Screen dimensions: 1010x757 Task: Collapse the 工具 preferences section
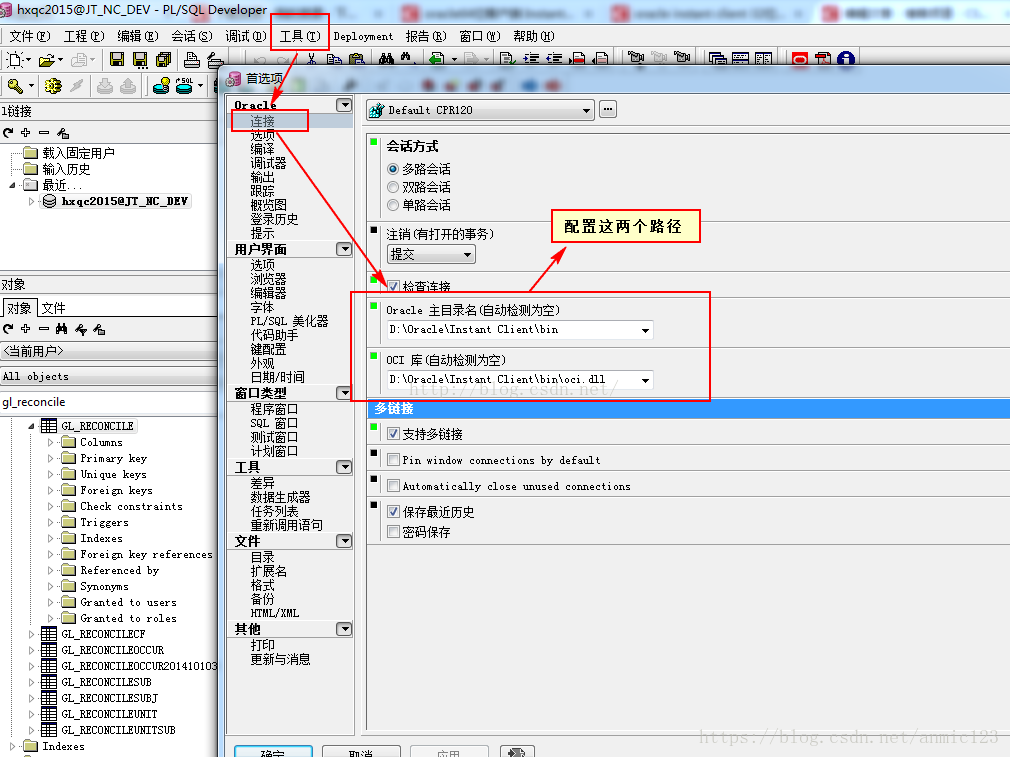coord(344,467)
